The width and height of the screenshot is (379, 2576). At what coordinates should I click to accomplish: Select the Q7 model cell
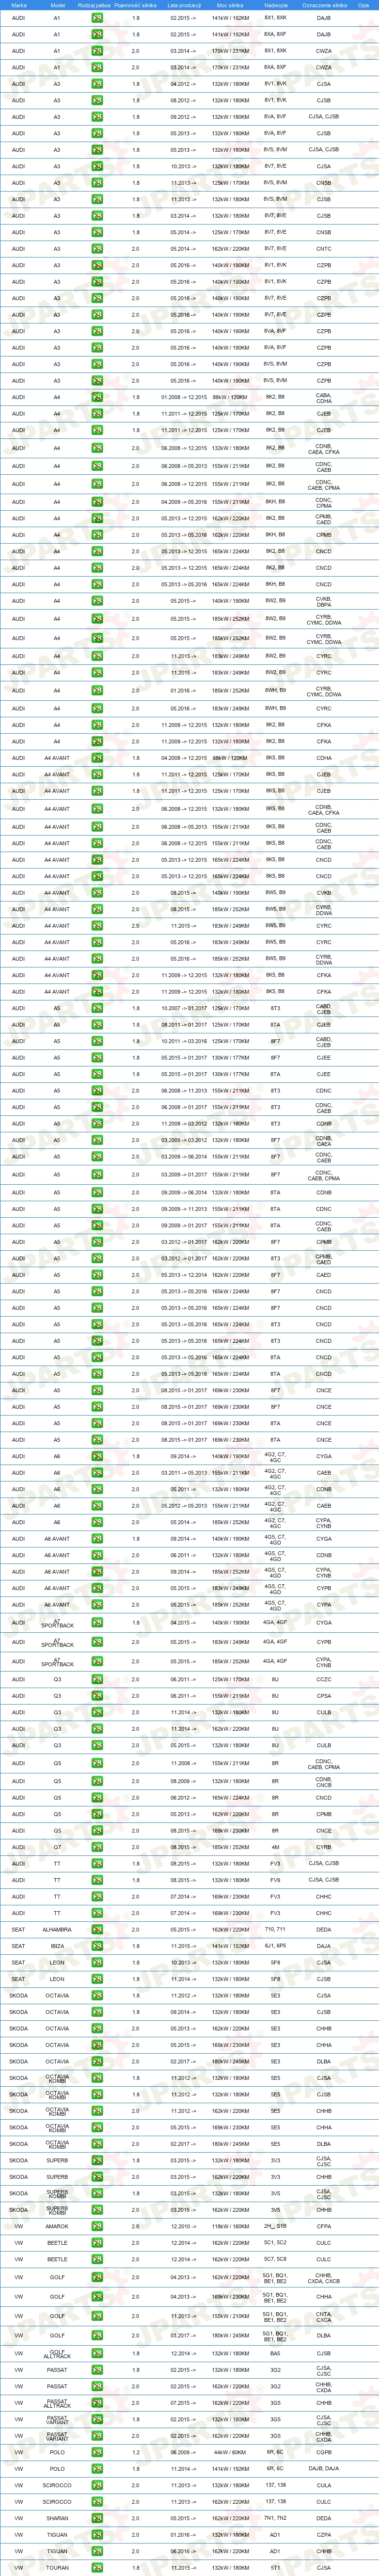(x=57, y=1847)
